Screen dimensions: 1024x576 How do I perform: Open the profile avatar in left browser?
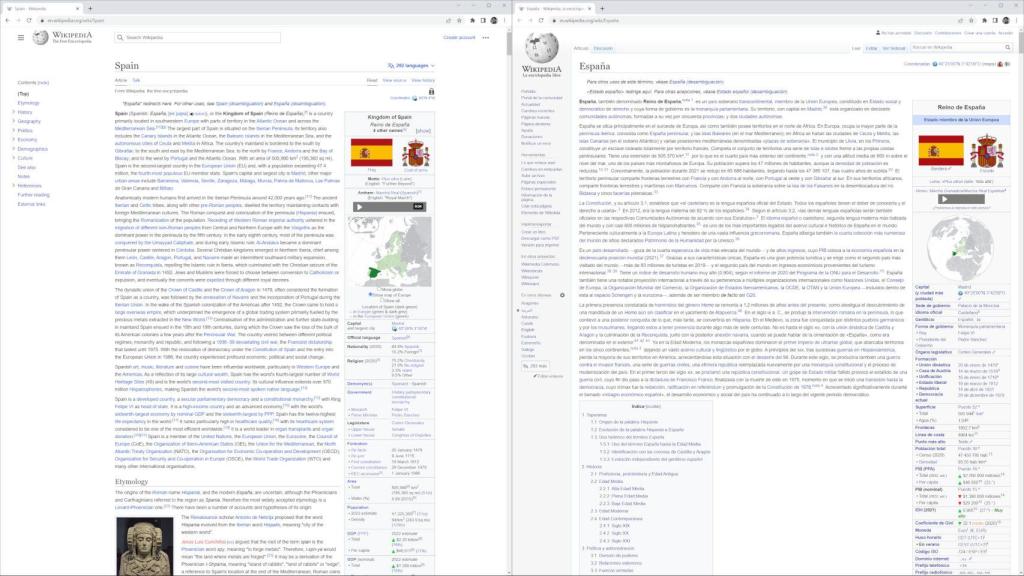(494, 20)
